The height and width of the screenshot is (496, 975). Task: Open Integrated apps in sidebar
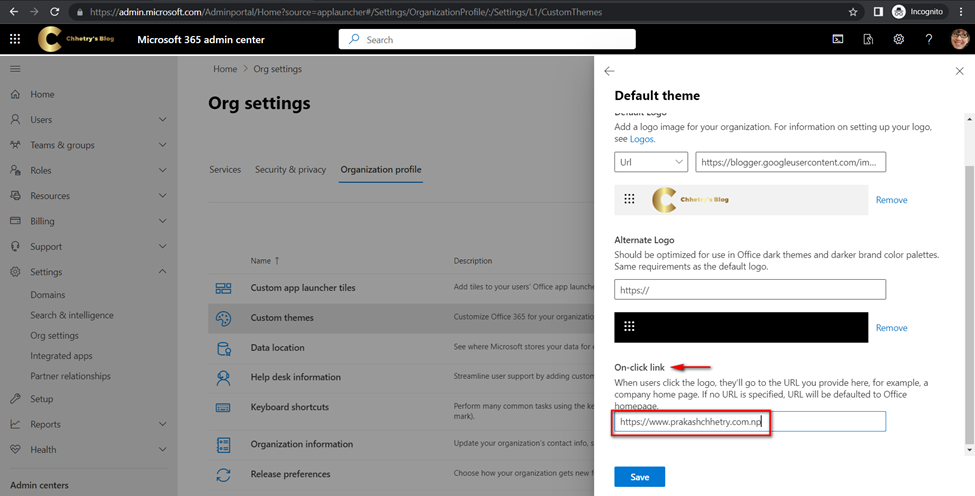pyautogui.click(x=62, y=356)
